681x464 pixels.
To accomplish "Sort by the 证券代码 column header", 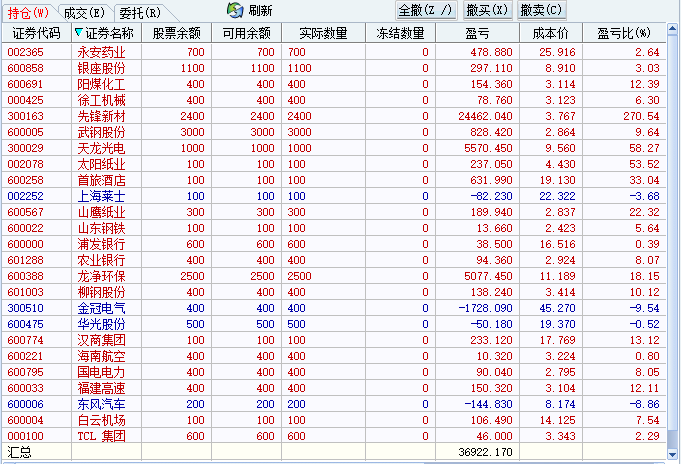I will (x=35, y=33).
